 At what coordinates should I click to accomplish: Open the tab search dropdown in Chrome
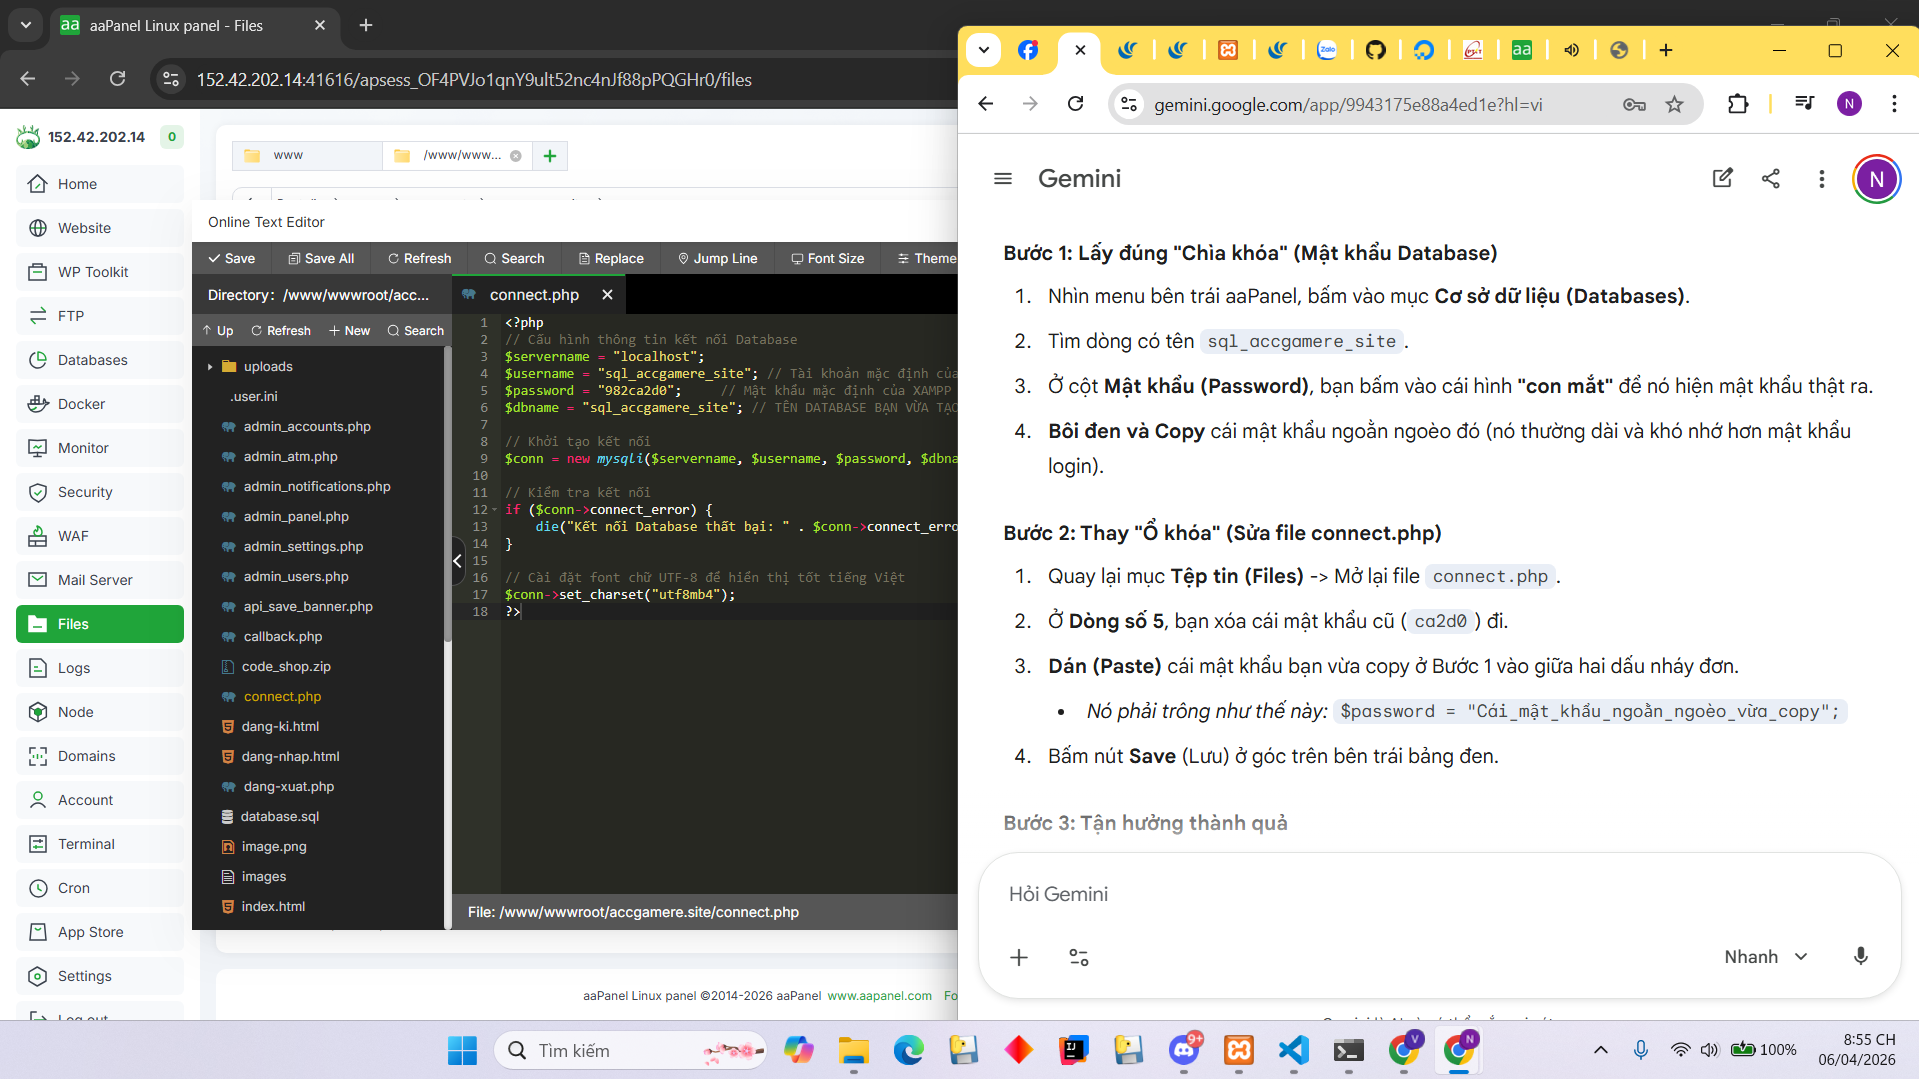coord(983,50)
